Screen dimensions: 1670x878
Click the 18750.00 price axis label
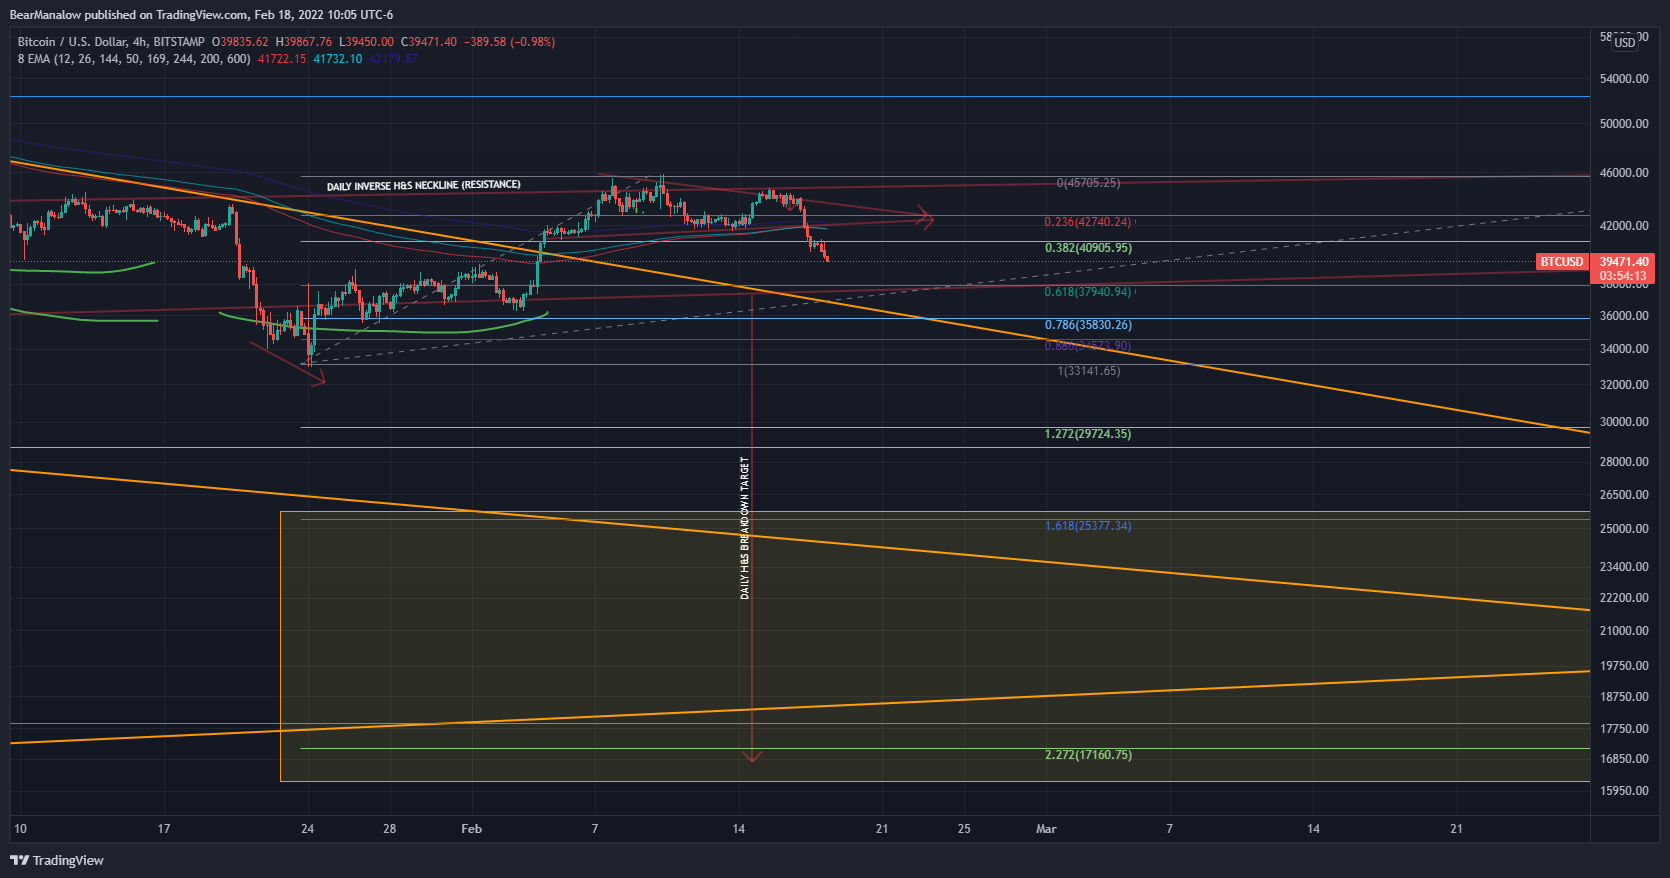[1624, 697]
